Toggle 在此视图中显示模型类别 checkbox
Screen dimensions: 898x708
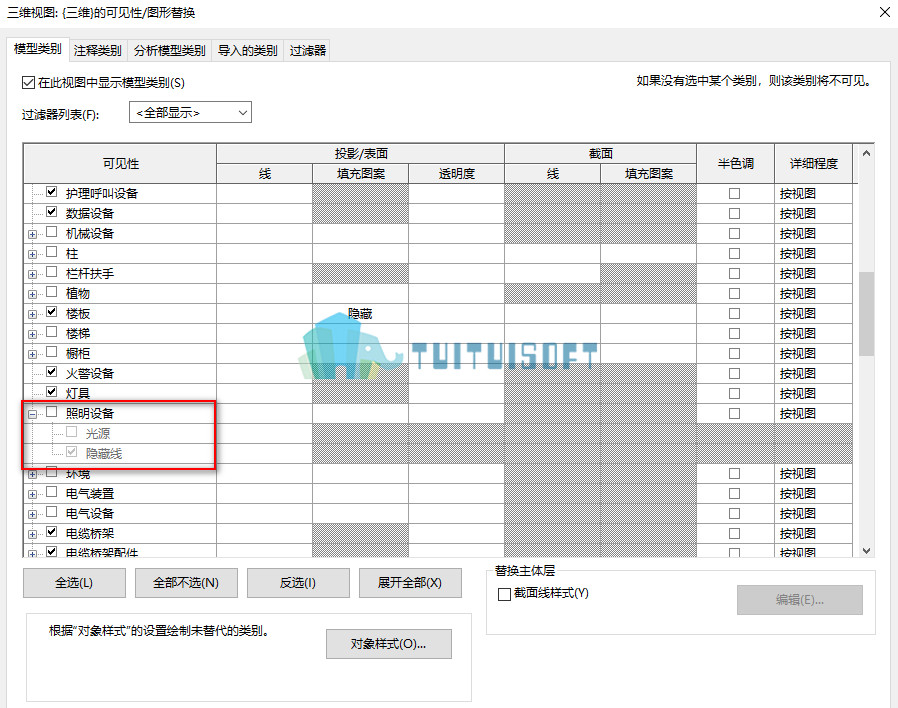coord(28,82)
